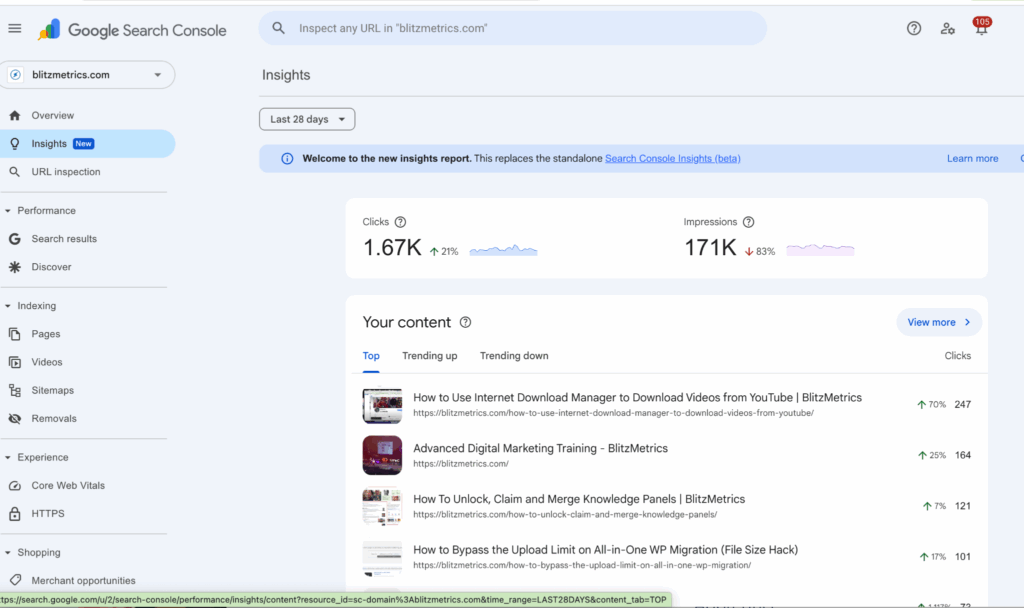
Task: Open the hamburger main menu
Action: point(15,29)
